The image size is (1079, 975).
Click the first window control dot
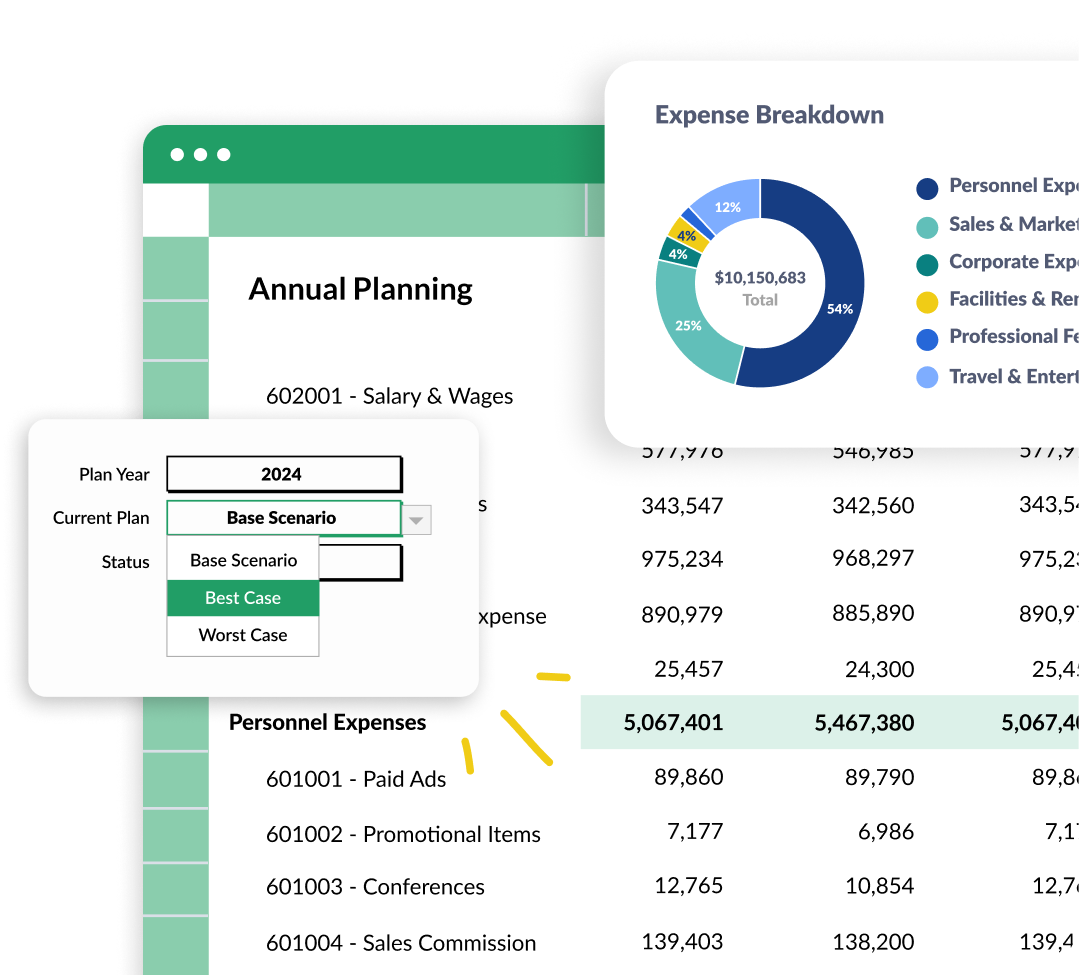pyautogui.click(x=177, y=154)
